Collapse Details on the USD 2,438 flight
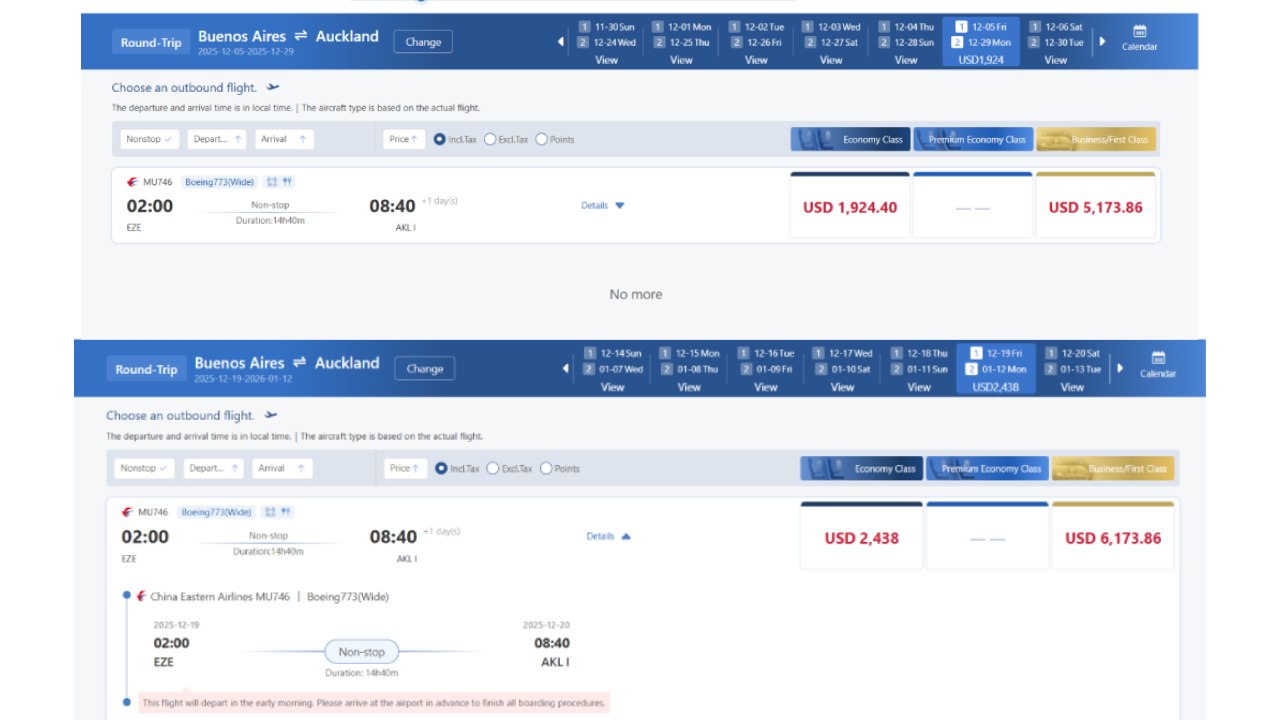 (x=608, y=536)
